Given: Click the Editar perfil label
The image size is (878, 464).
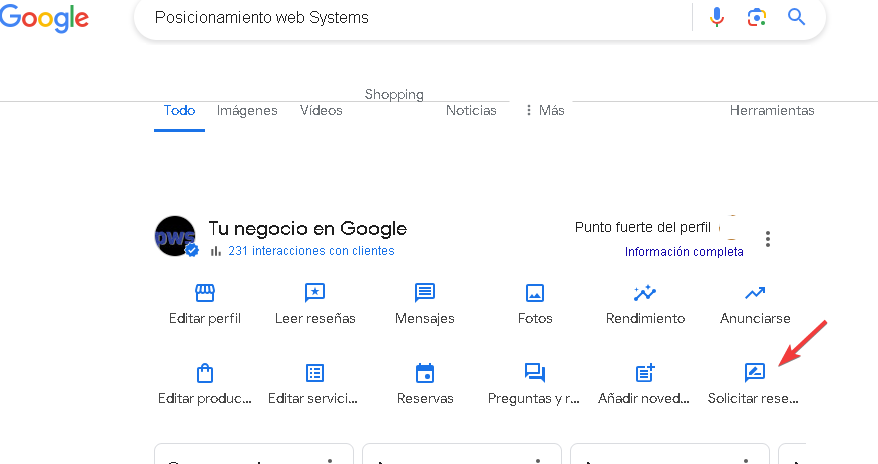Looking at the screenshot, I should [205, 318].
